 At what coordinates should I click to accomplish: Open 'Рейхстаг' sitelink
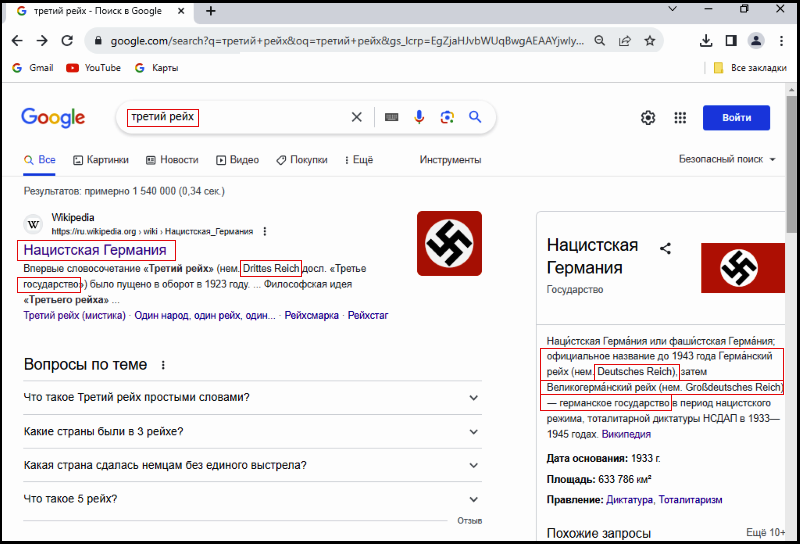(x=368, y=315)
